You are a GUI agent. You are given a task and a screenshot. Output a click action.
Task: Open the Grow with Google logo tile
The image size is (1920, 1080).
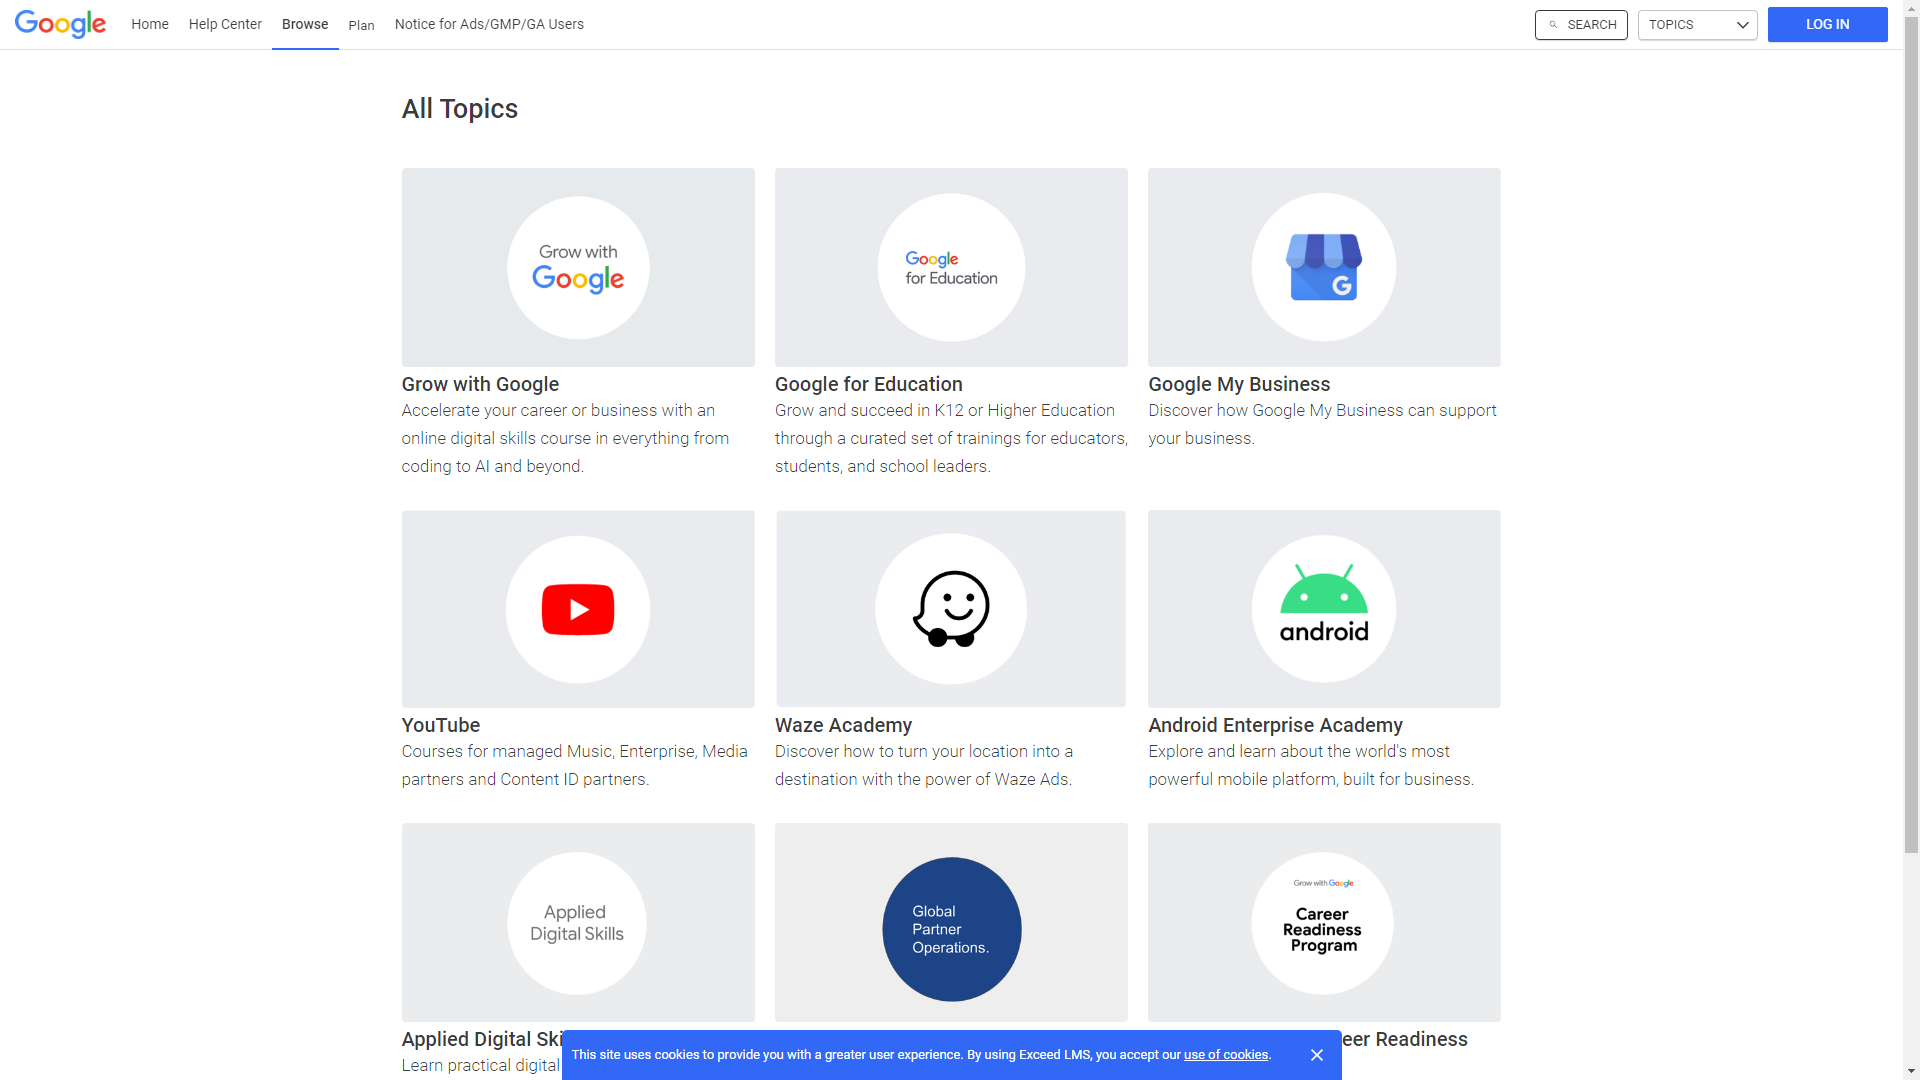point(578,267)
